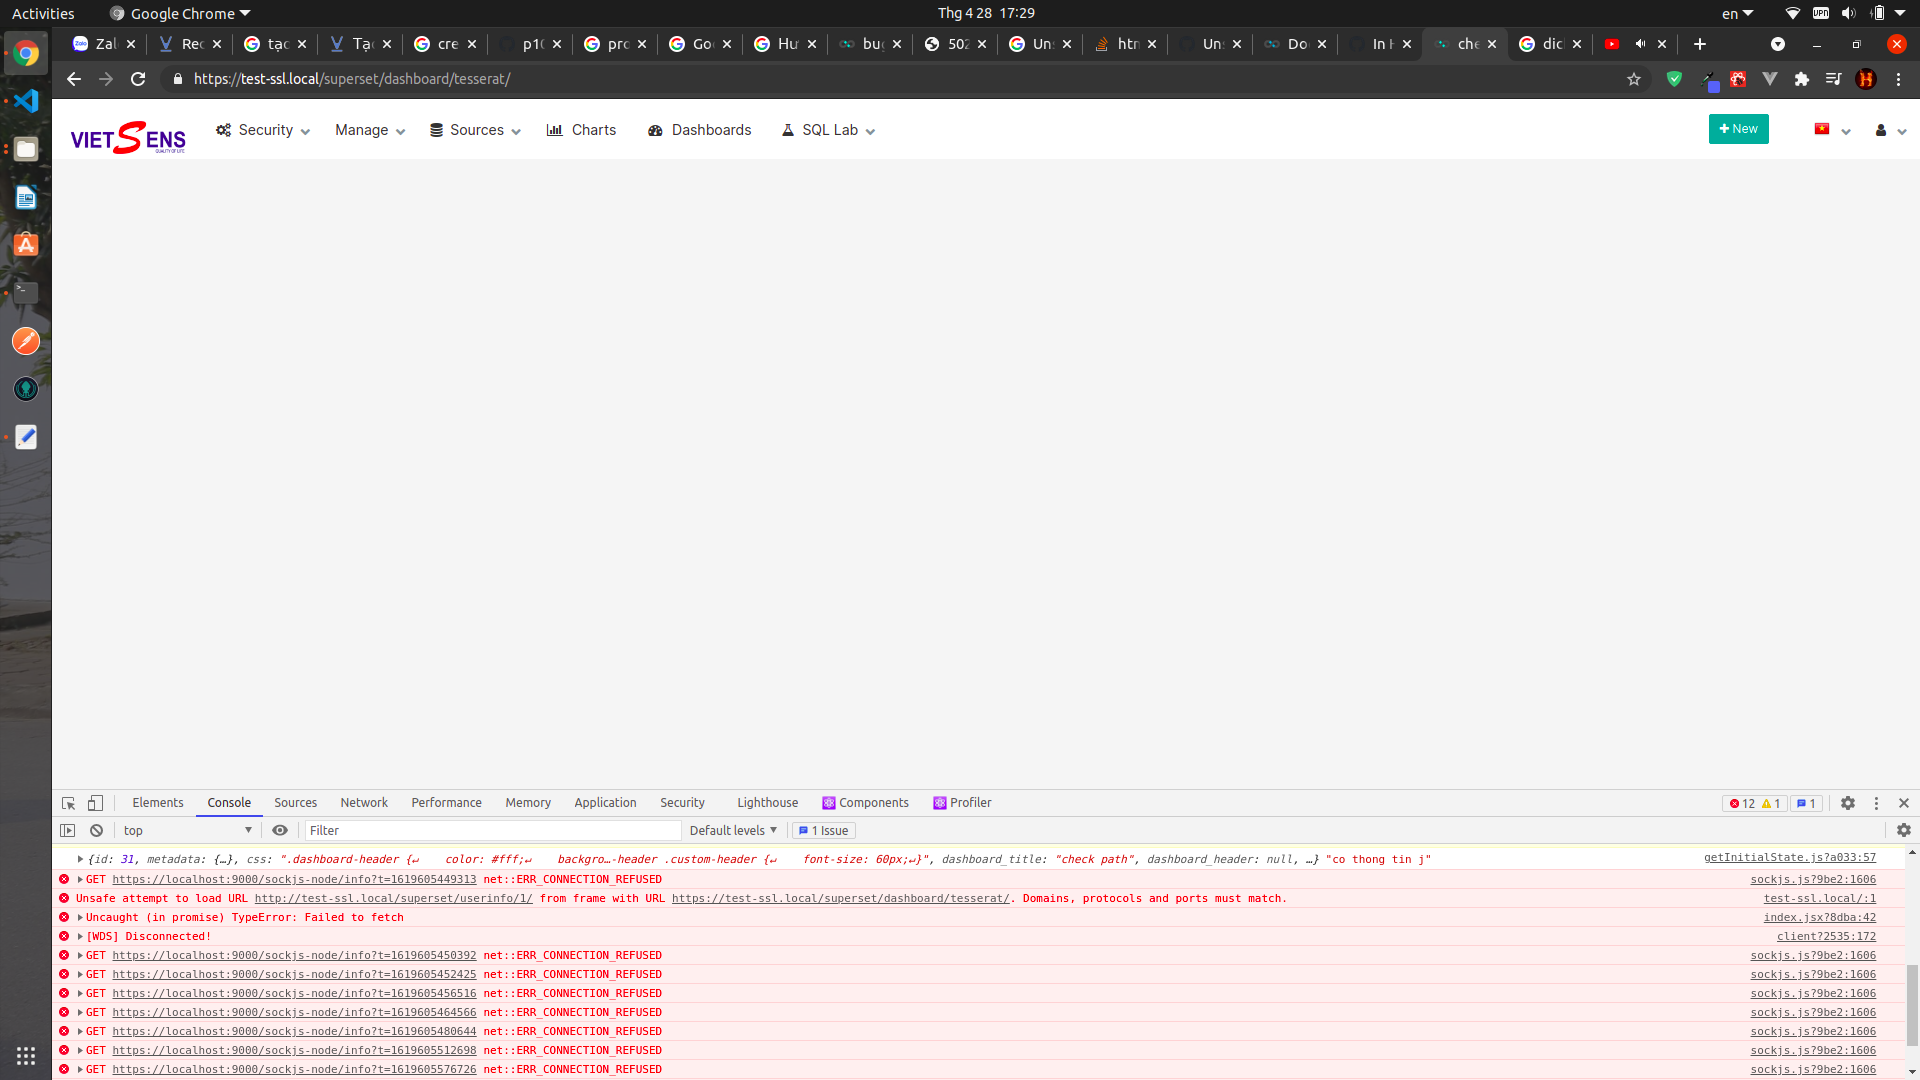Reload the page
1920x1080 pixels.
[138, 79]
